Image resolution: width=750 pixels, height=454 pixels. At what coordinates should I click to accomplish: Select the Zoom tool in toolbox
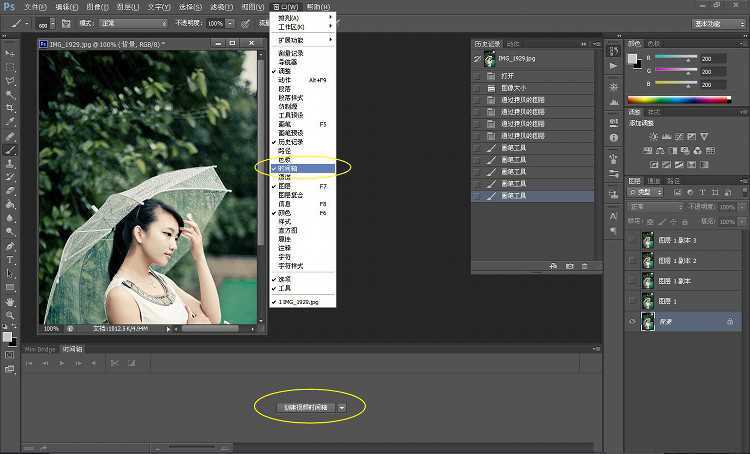pyautogui.click(x=10, y=316)
